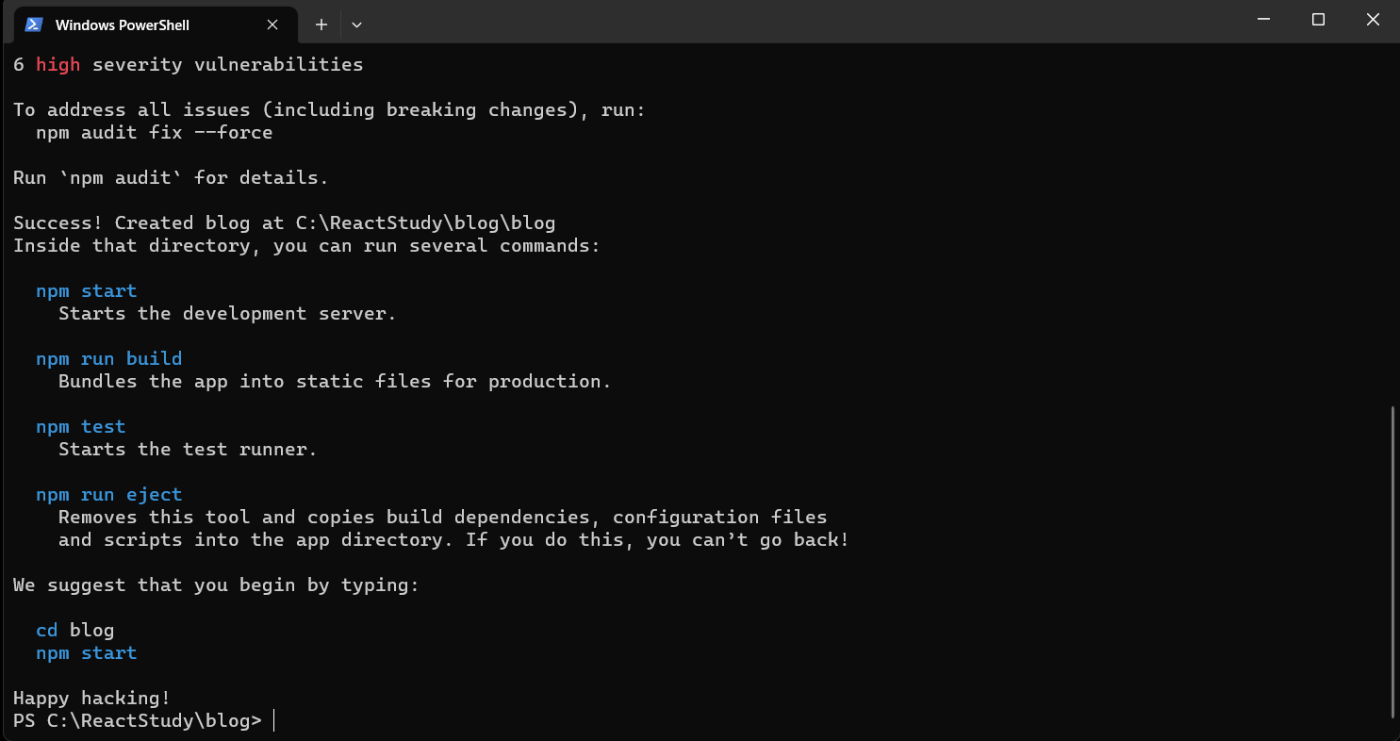Viewport: 1400px width, 741px height.
Task: Click empty title bar area beside the tabs
Action: (800, 22)
